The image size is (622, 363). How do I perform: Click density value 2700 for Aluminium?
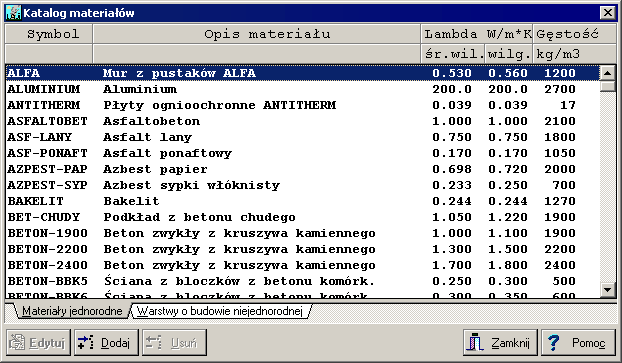click(x=560, y=89)
